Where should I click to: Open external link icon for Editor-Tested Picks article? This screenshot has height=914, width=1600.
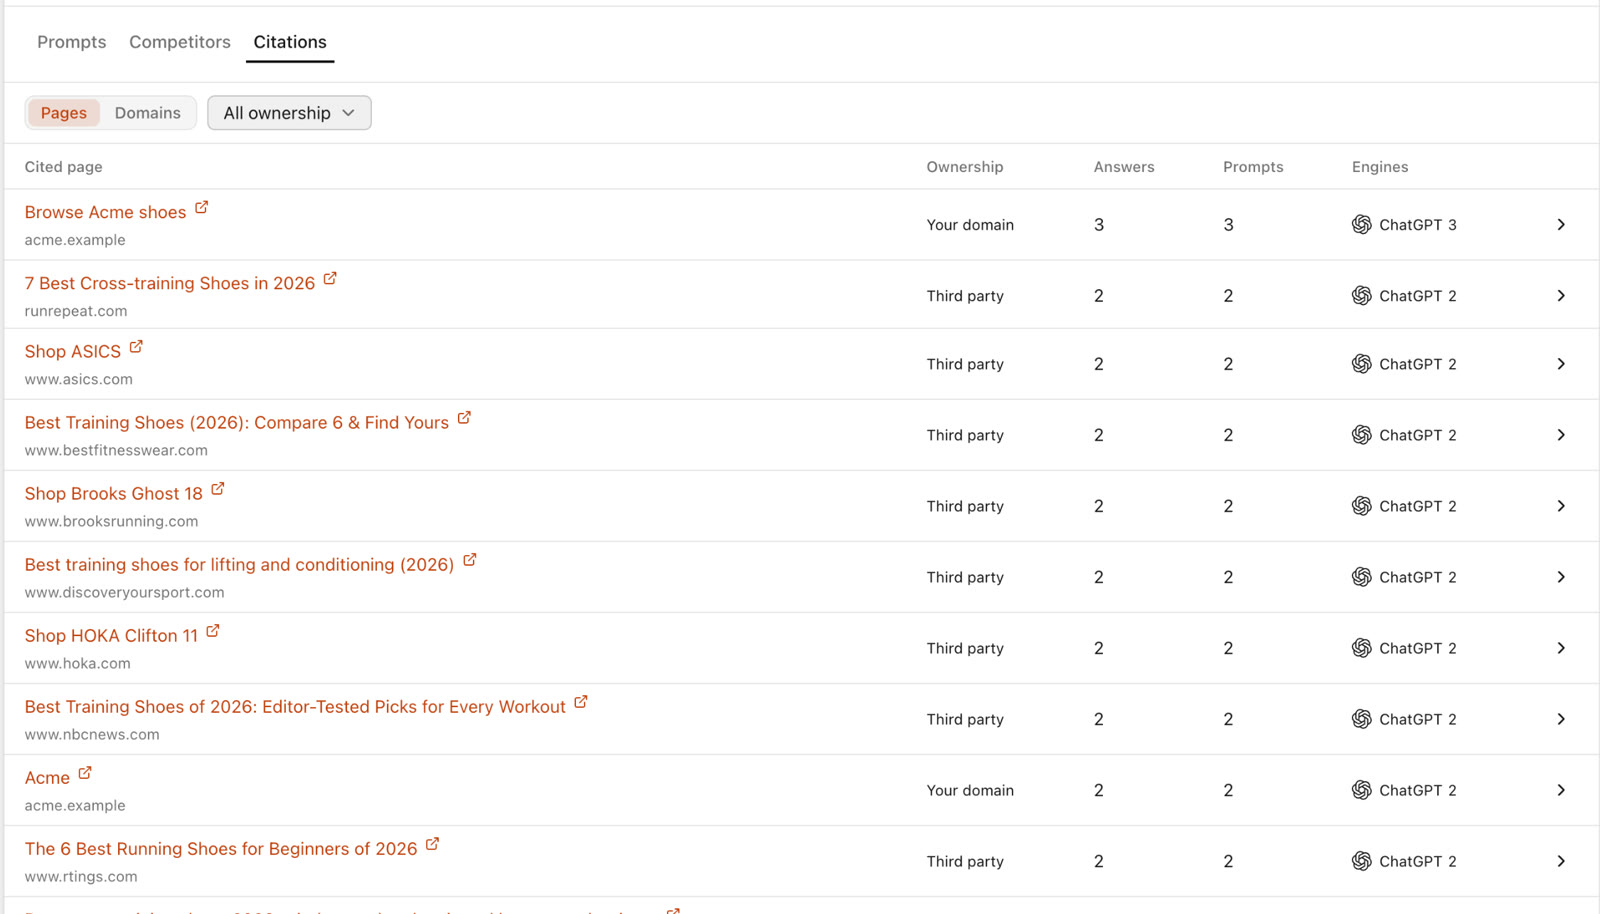tap(581, 701)
